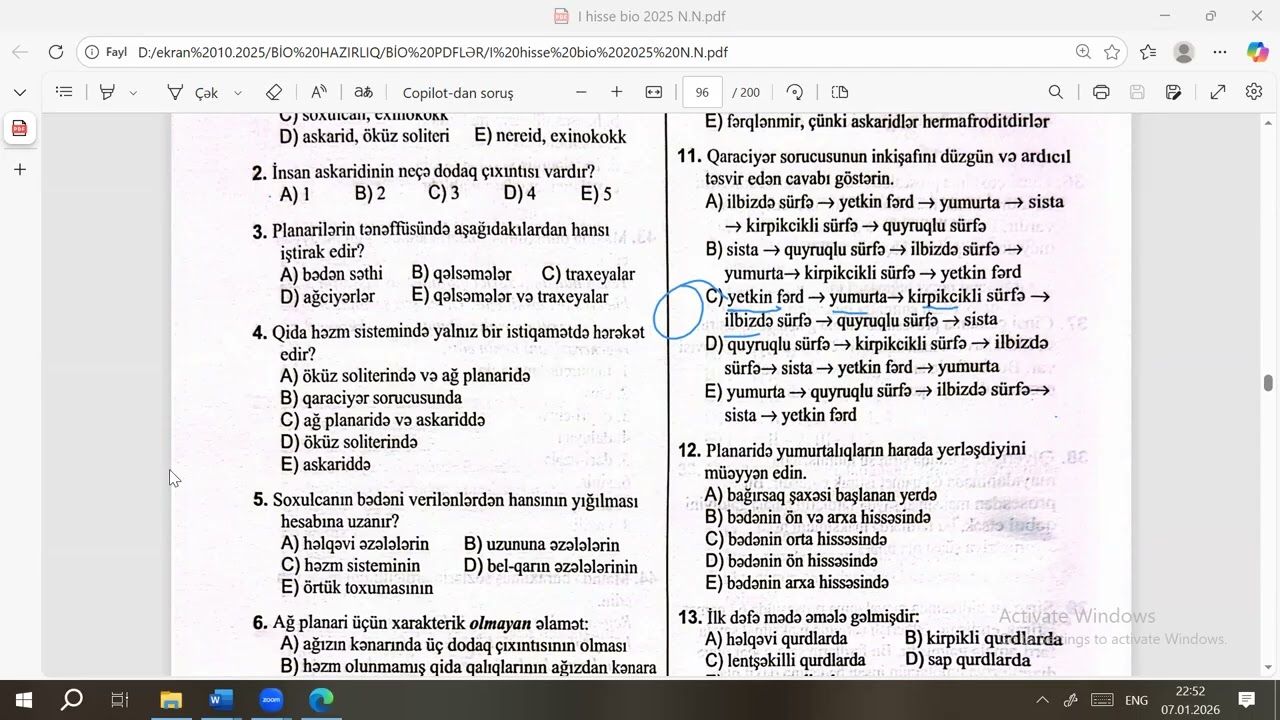Screen dimensions: 1280x720
Task: Open the touch keyboard tray icon
Action: point(1102,700)
